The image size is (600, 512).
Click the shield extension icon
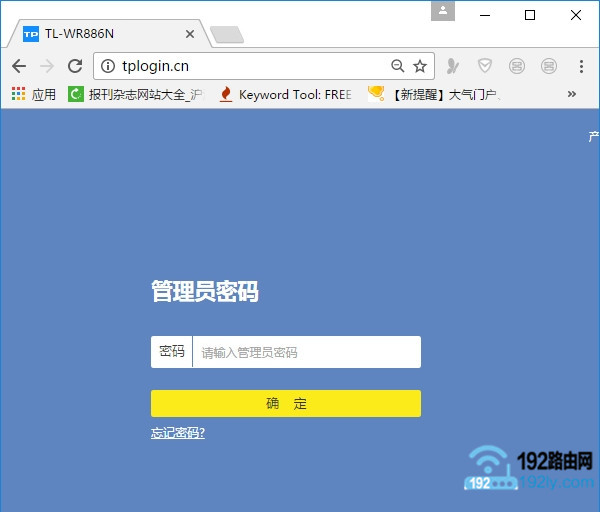[x=484, y=66]
